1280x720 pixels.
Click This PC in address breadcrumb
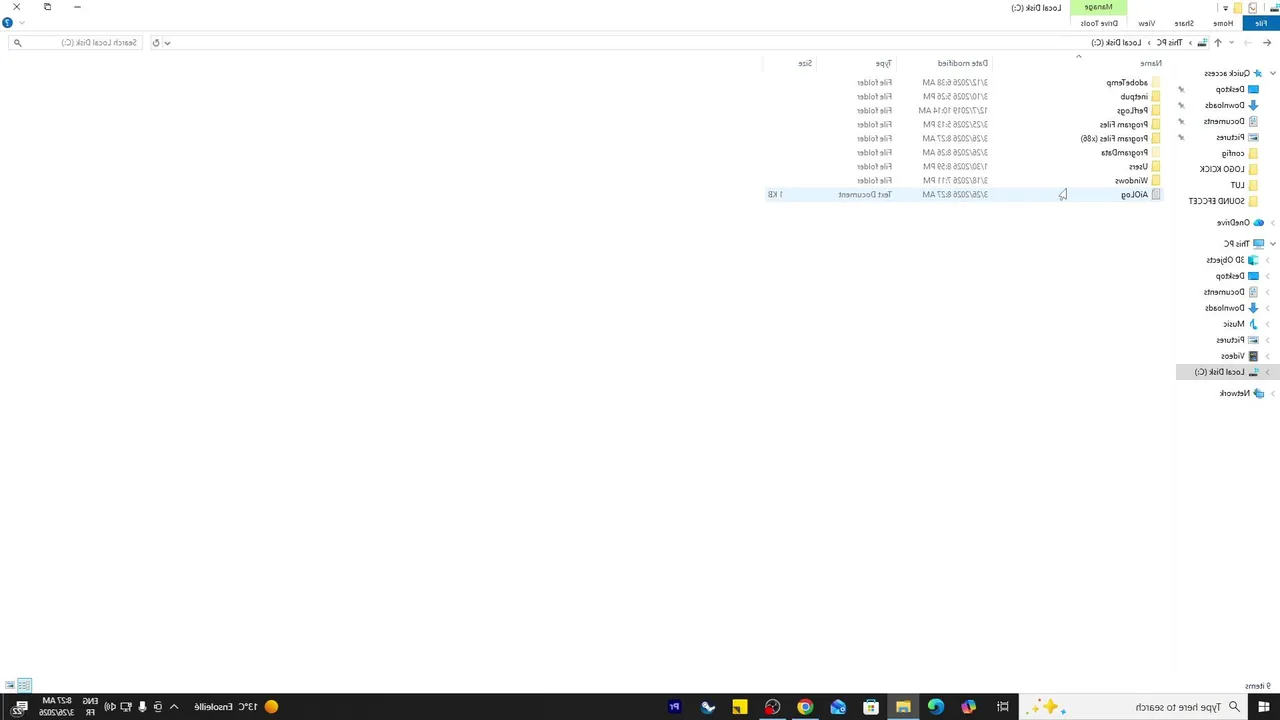point(1168,42)
